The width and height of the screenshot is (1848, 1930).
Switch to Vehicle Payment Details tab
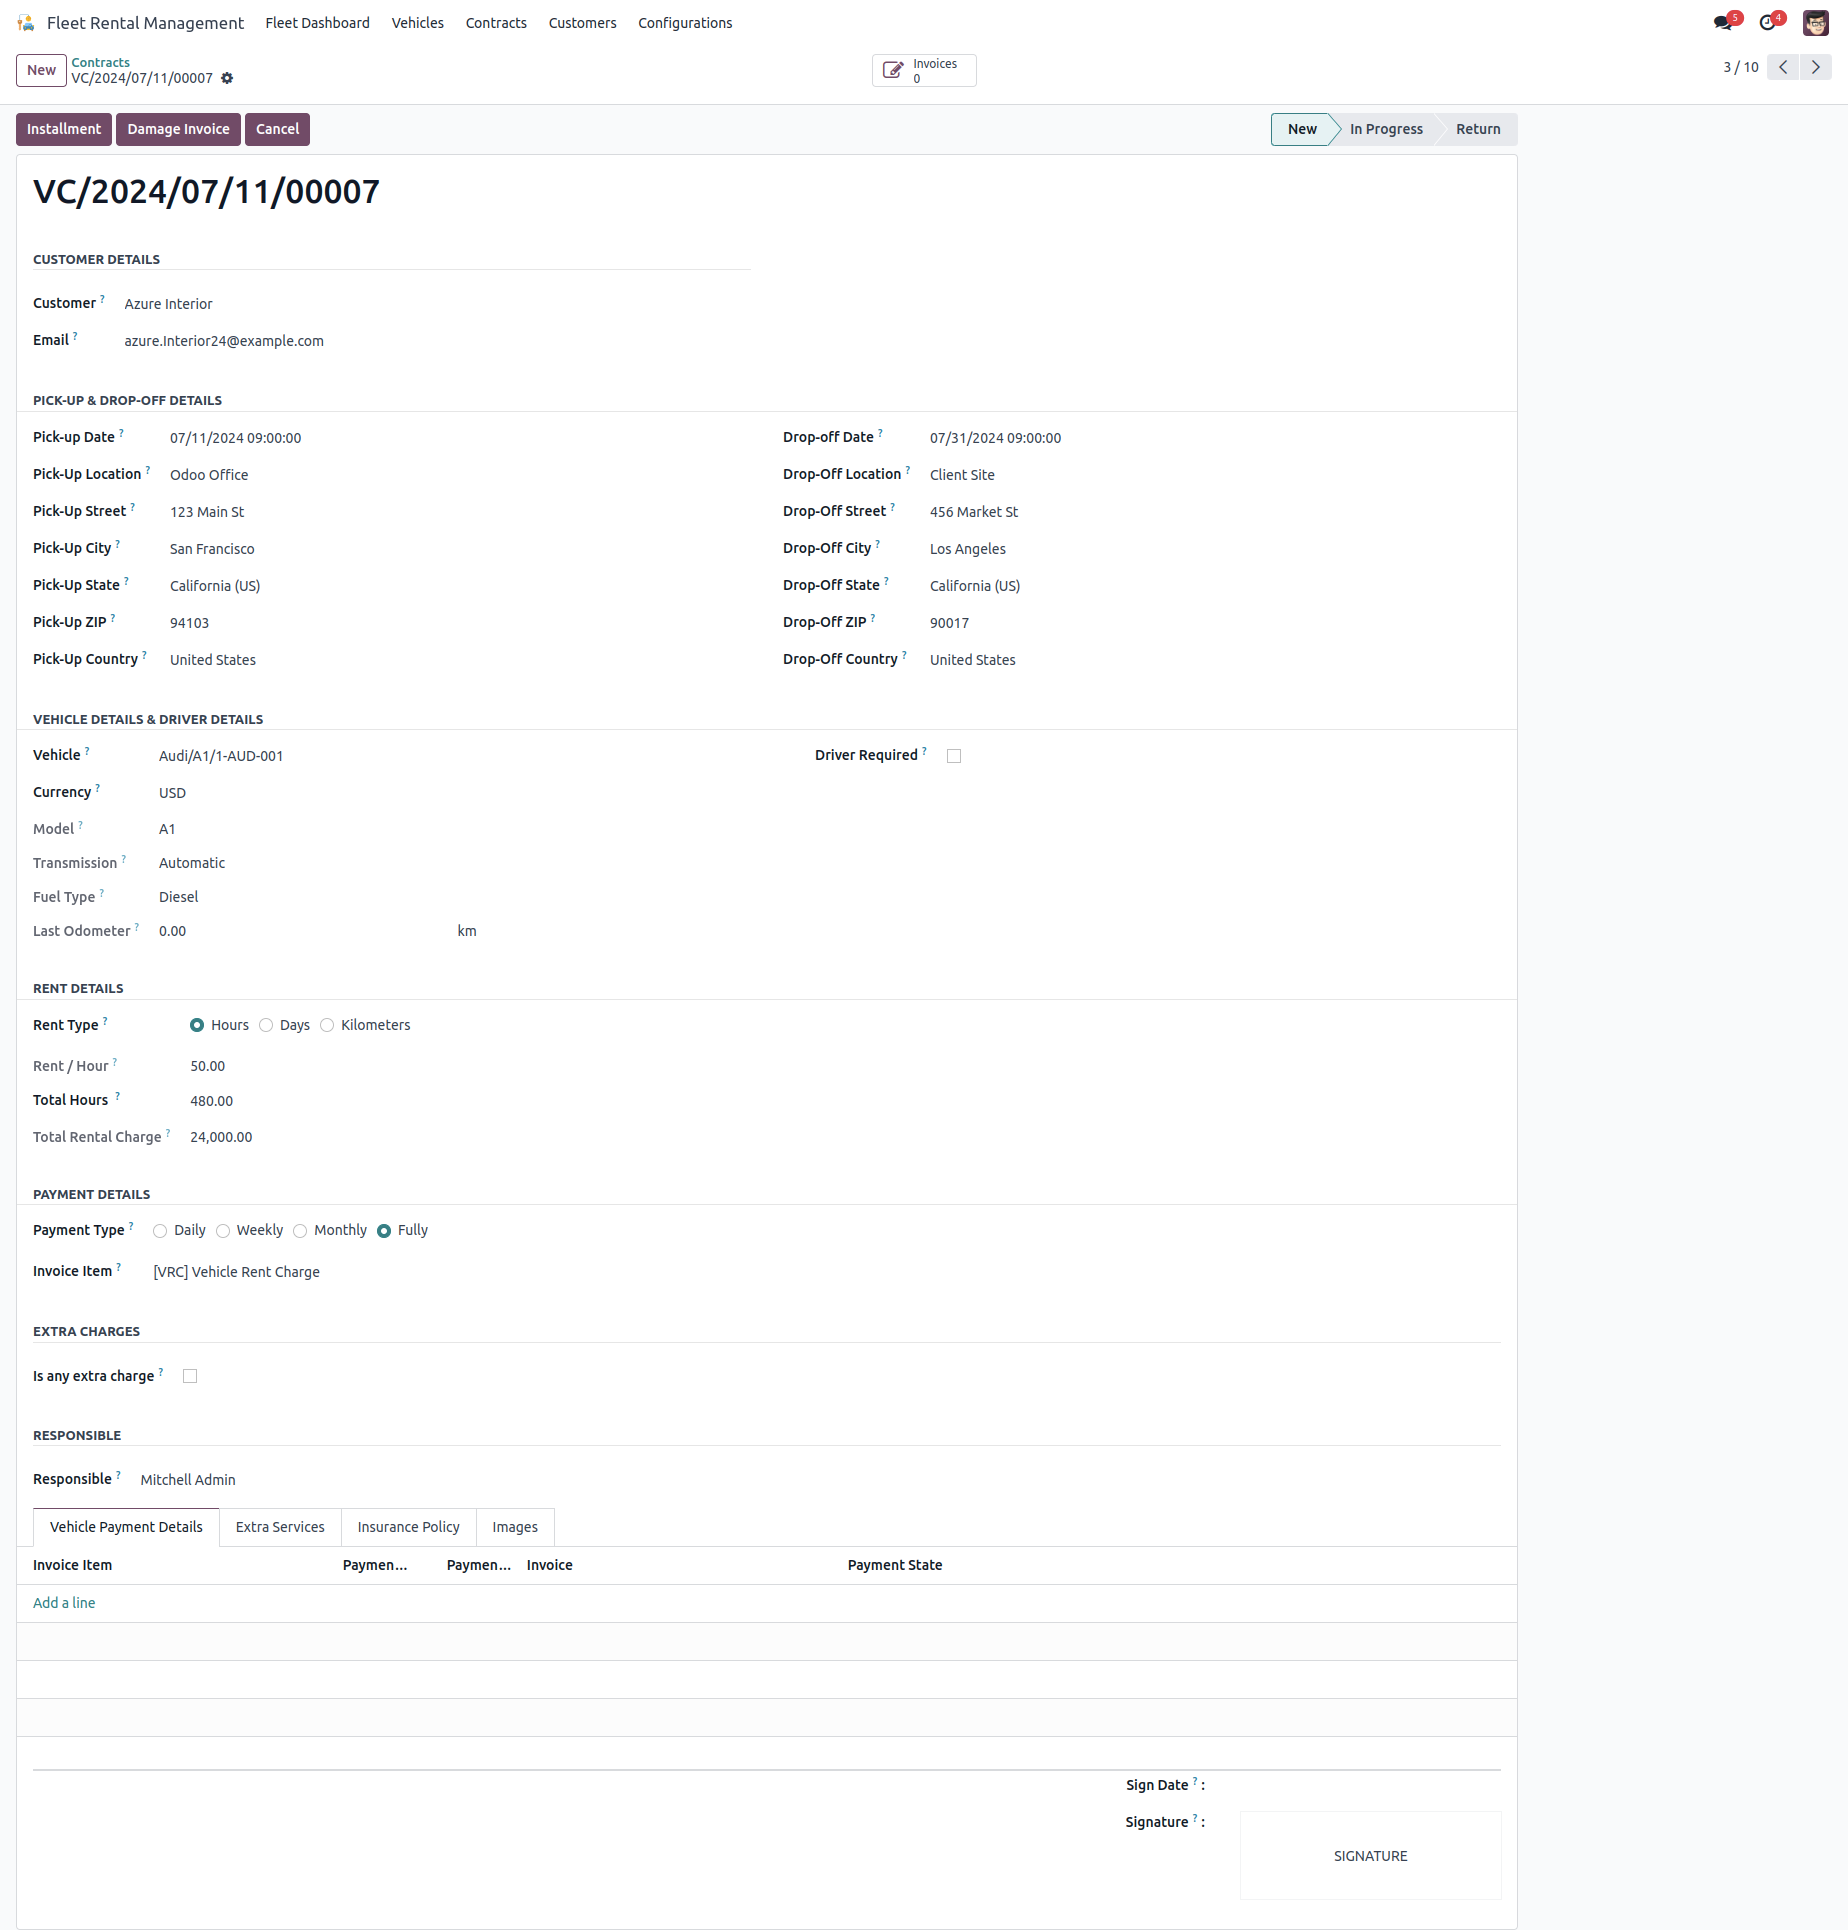pos(126,1527)
